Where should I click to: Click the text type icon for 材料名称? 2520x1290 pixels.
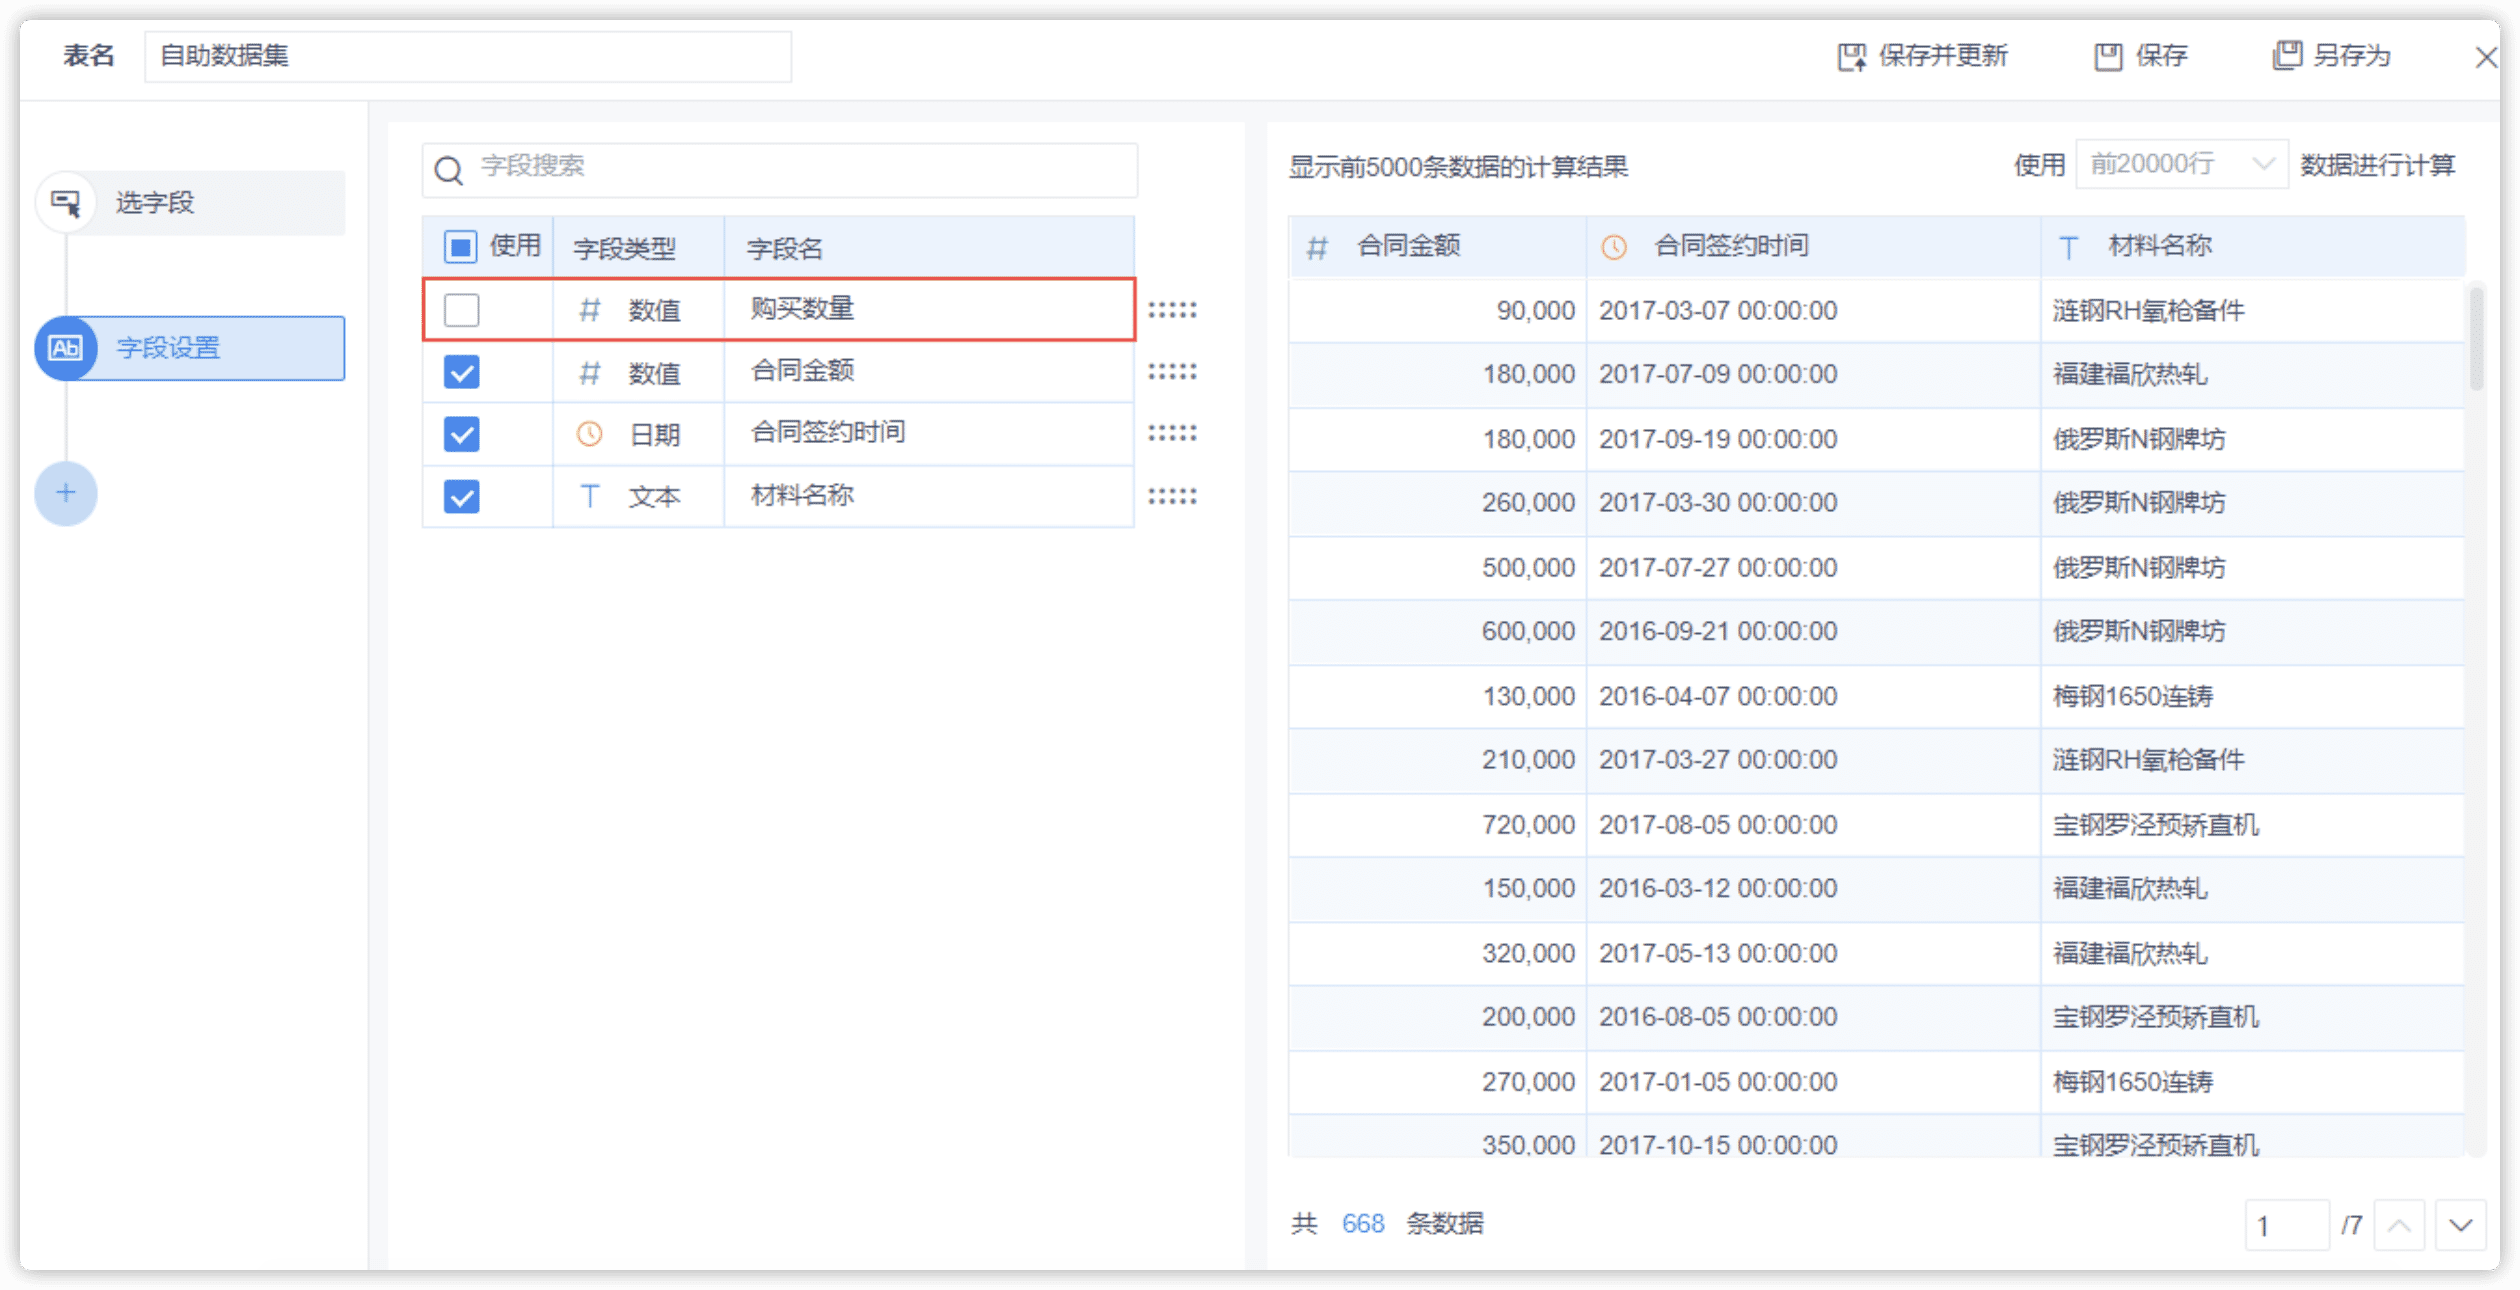[x=590, y=496]
